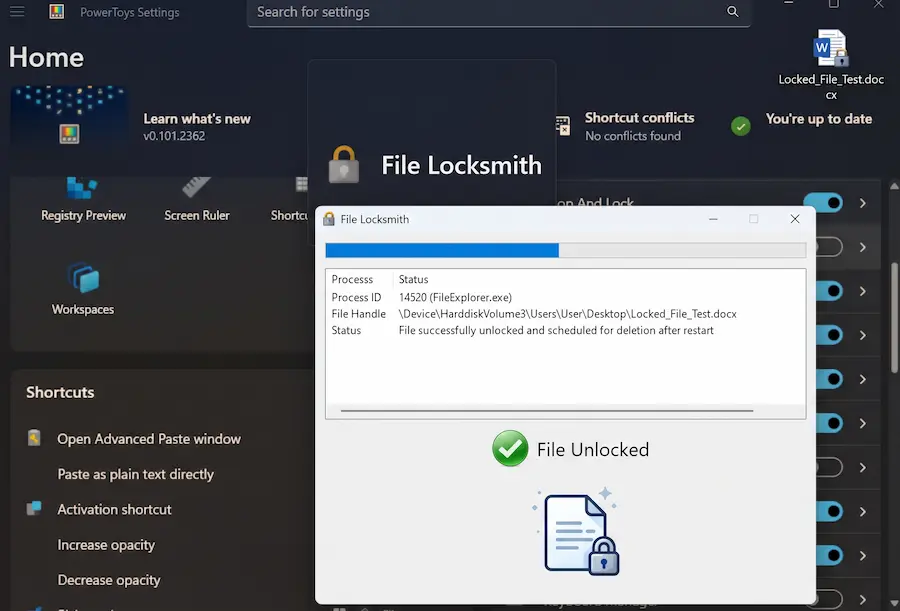Close the File Locksmith dialog

[795, 219]
